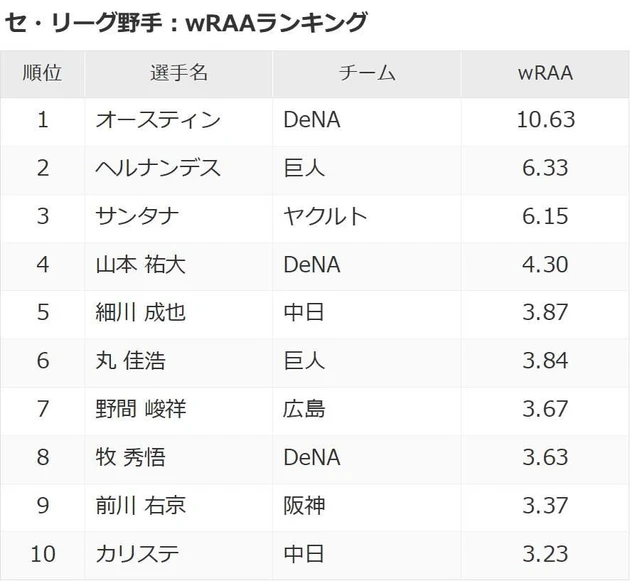The width and height of the screenshot is (630, 581).
Task: Select player 野間 峻祥
Action: point(140,408)
